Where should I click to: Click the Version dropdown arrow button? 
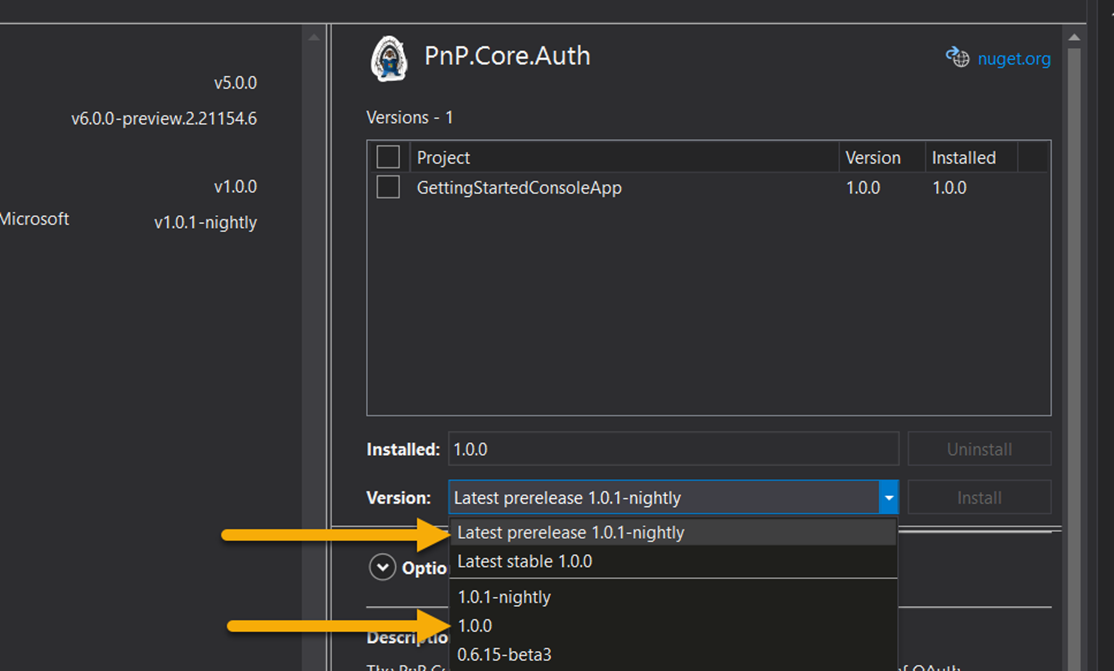coord(887,497)
